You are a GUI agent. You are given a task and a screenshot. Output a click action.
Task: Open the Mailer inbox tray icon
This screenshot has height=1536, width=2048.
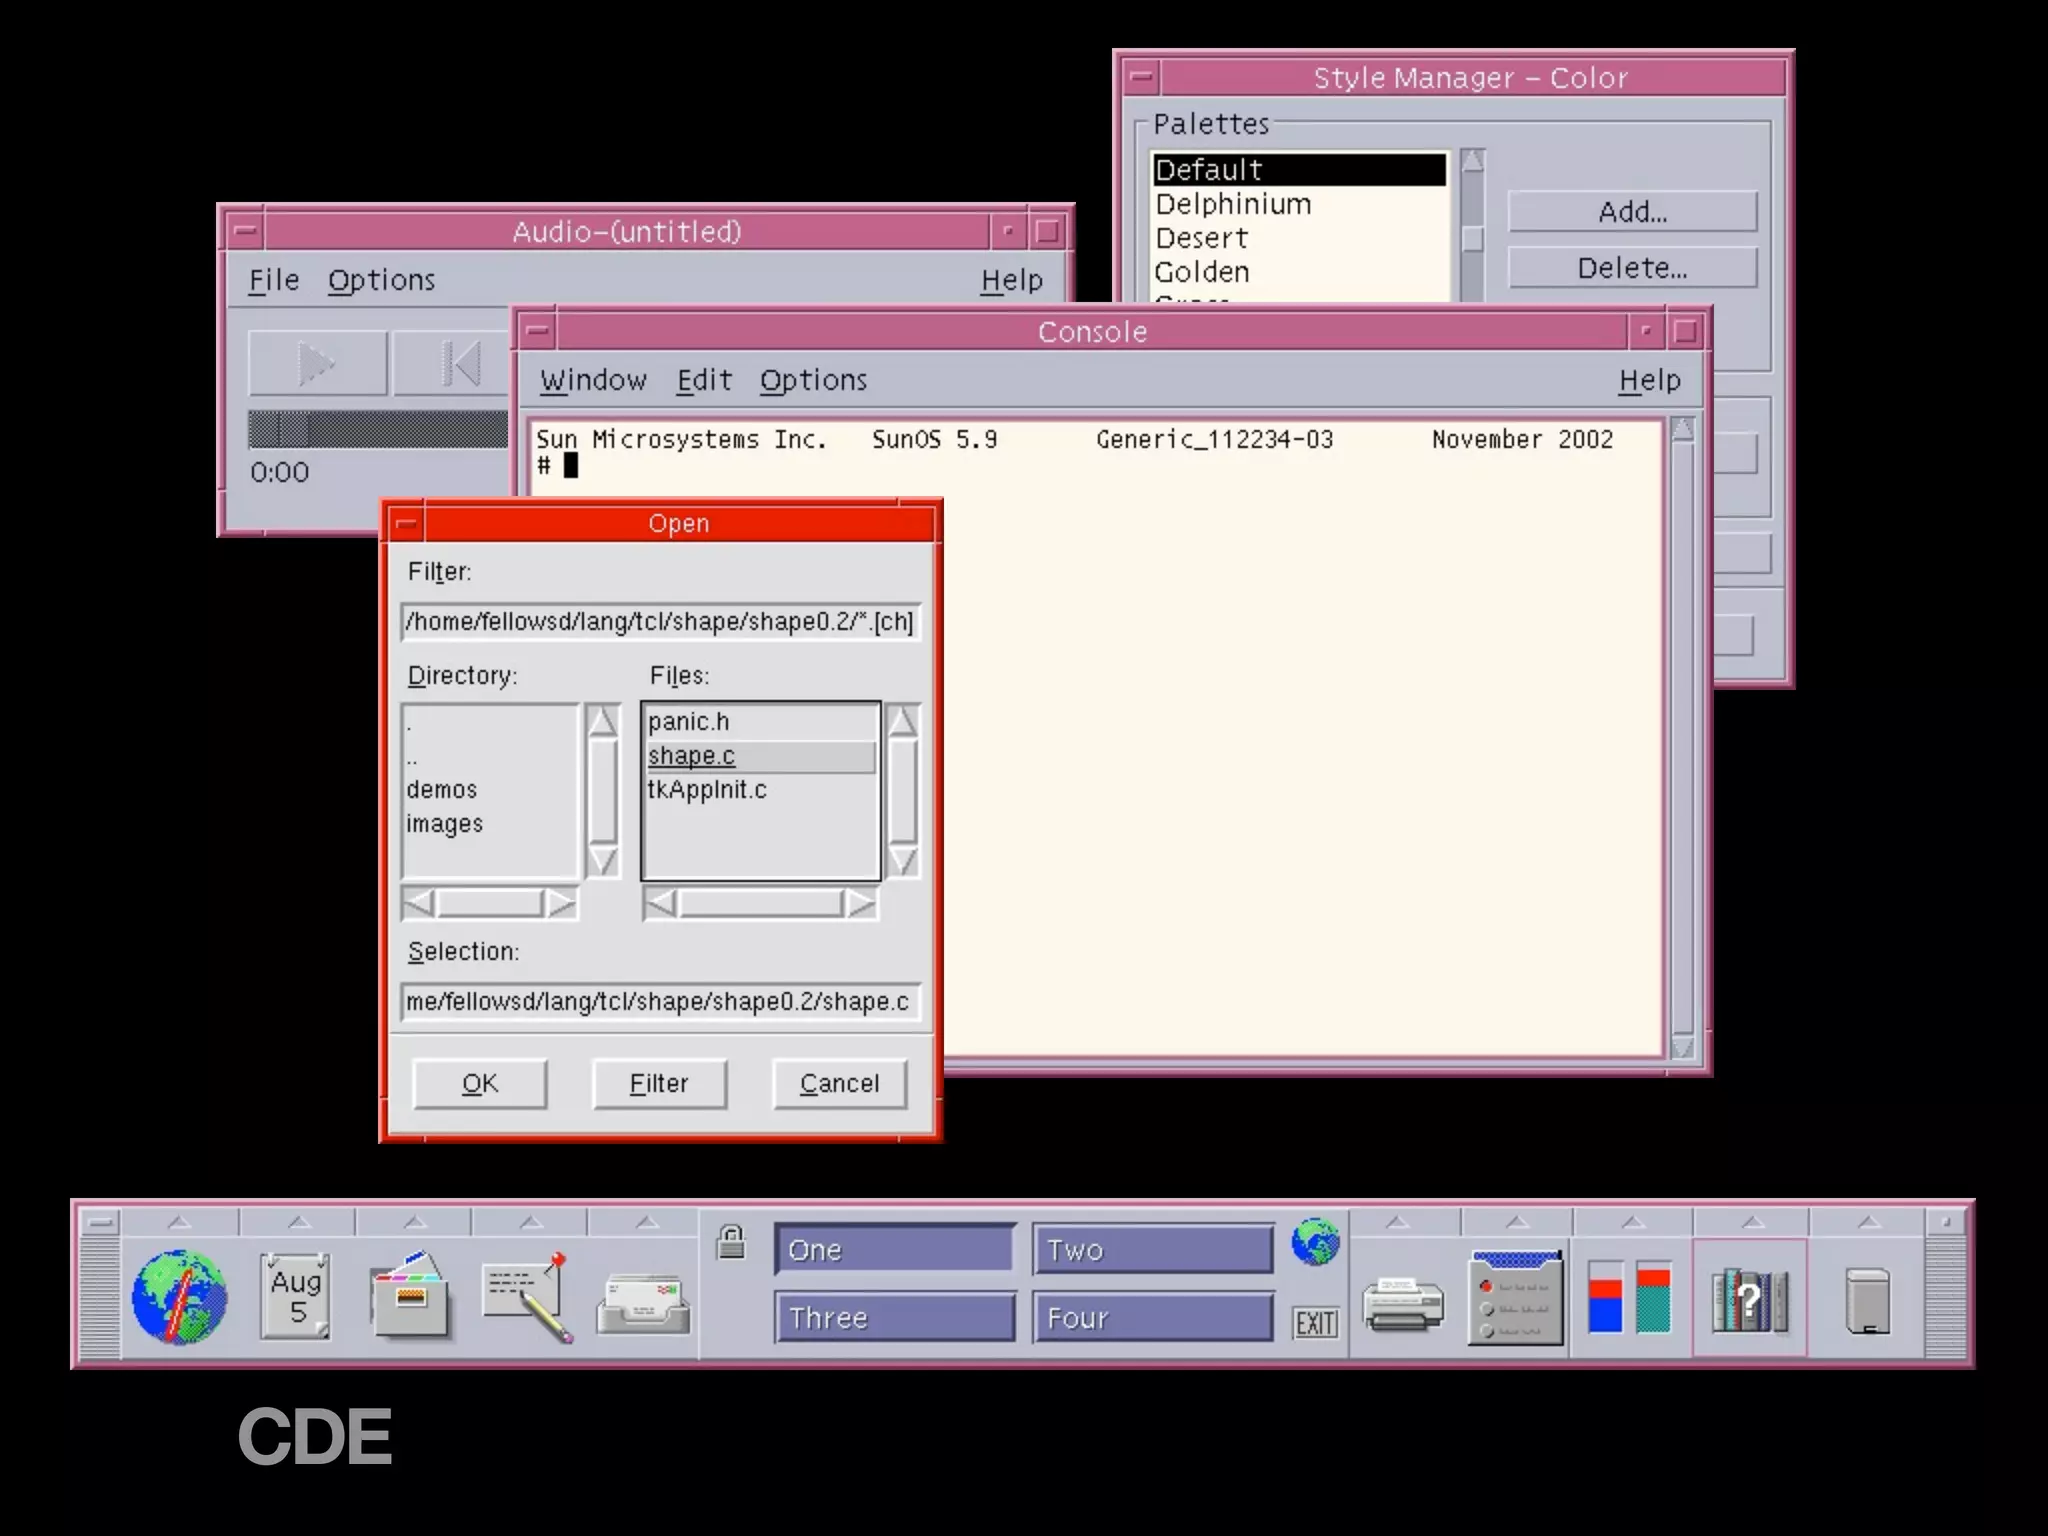coord(643,1302)
